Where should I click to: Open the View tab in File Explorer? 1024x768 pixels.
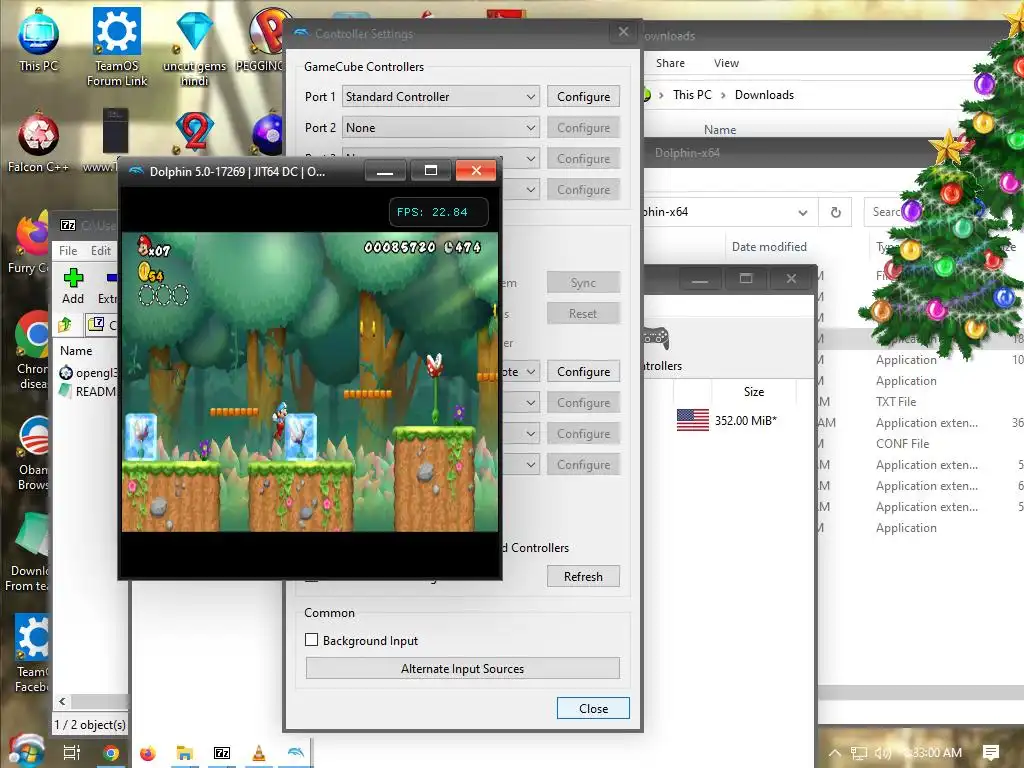pyautogui.click(x=726, y=63)
